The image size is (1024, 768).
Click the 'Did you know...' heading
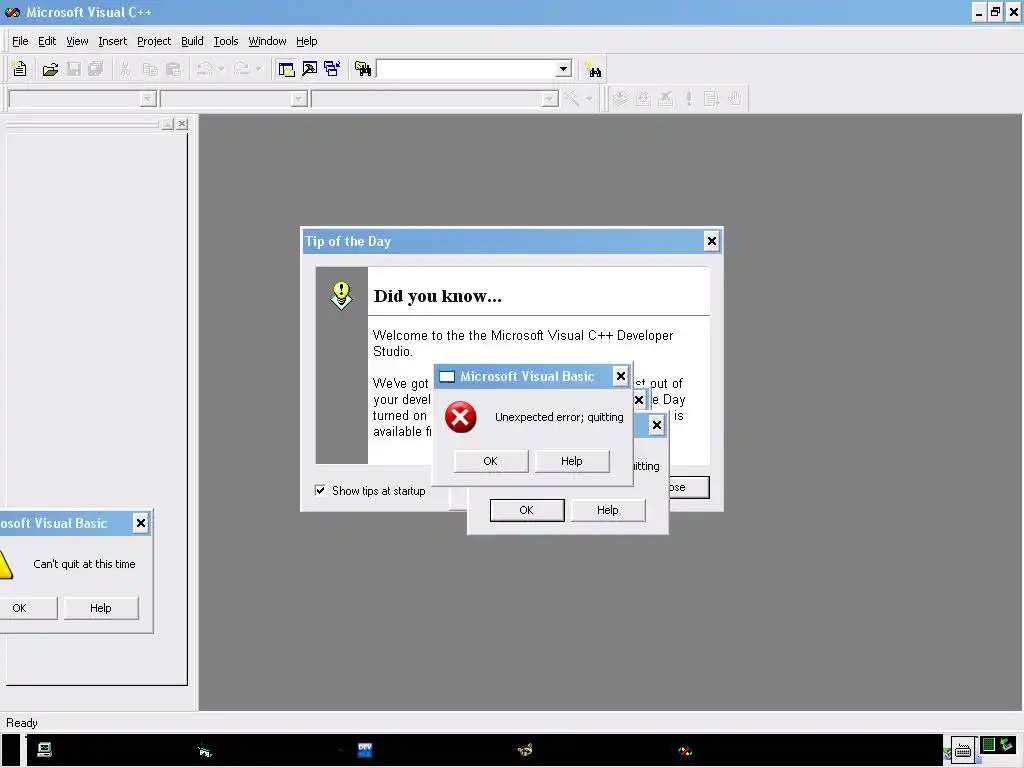pyautogui.click(x=438, y=296)
